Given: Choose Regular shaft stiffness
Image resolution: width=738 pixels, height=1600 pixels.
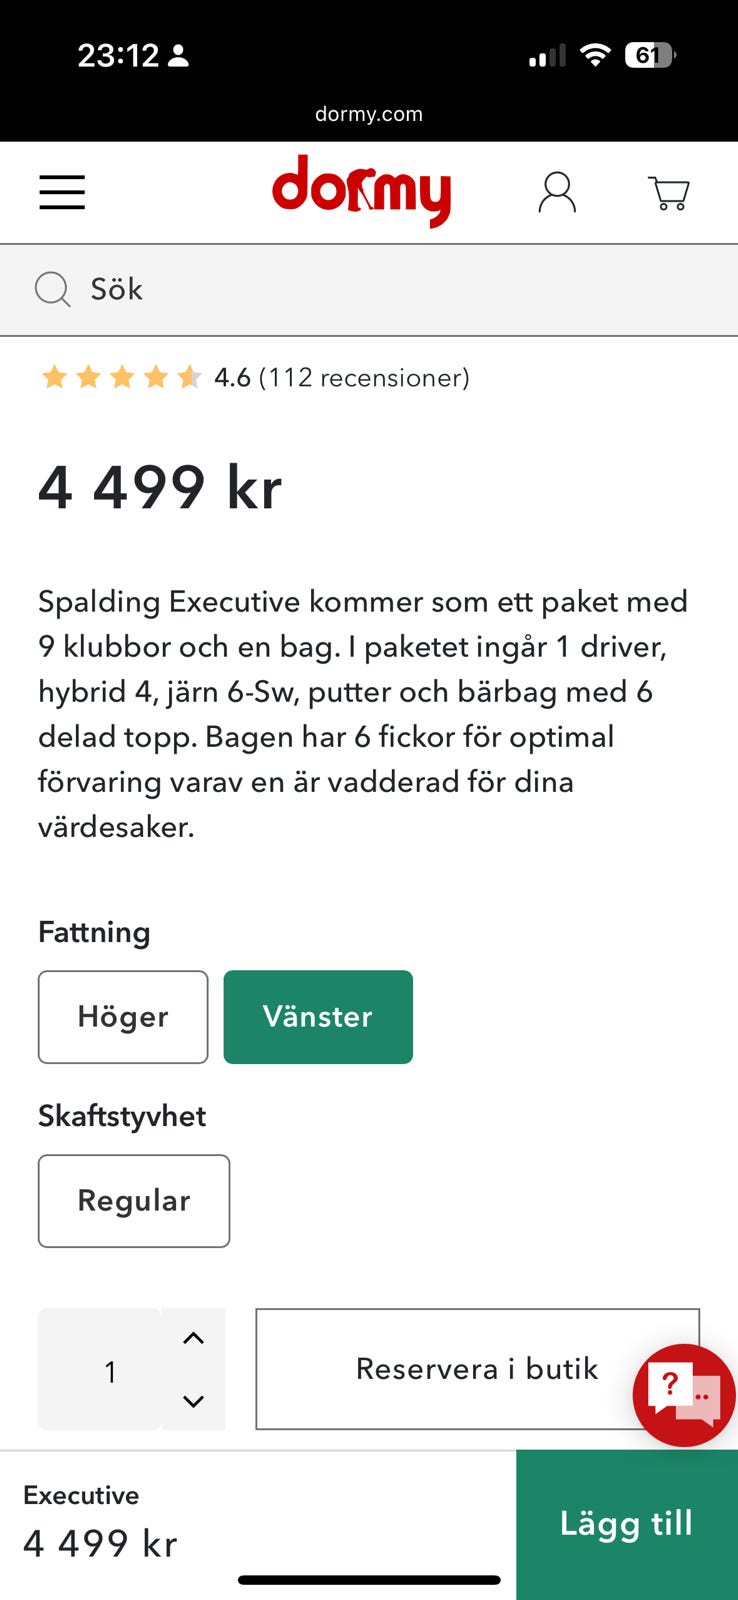Looking at the screenshot, I should click(x=134, y=1201).
